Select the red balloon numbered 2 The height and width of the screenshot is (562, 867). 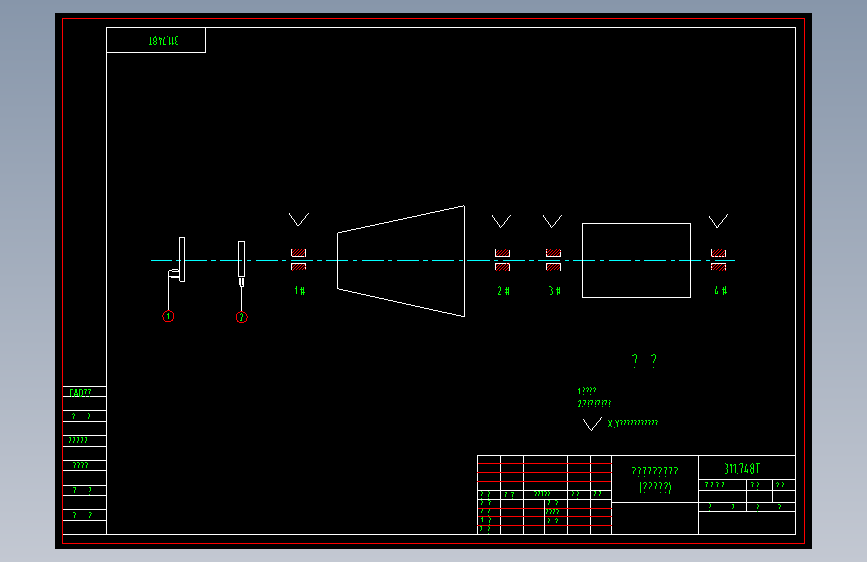(x=242, y=318)
